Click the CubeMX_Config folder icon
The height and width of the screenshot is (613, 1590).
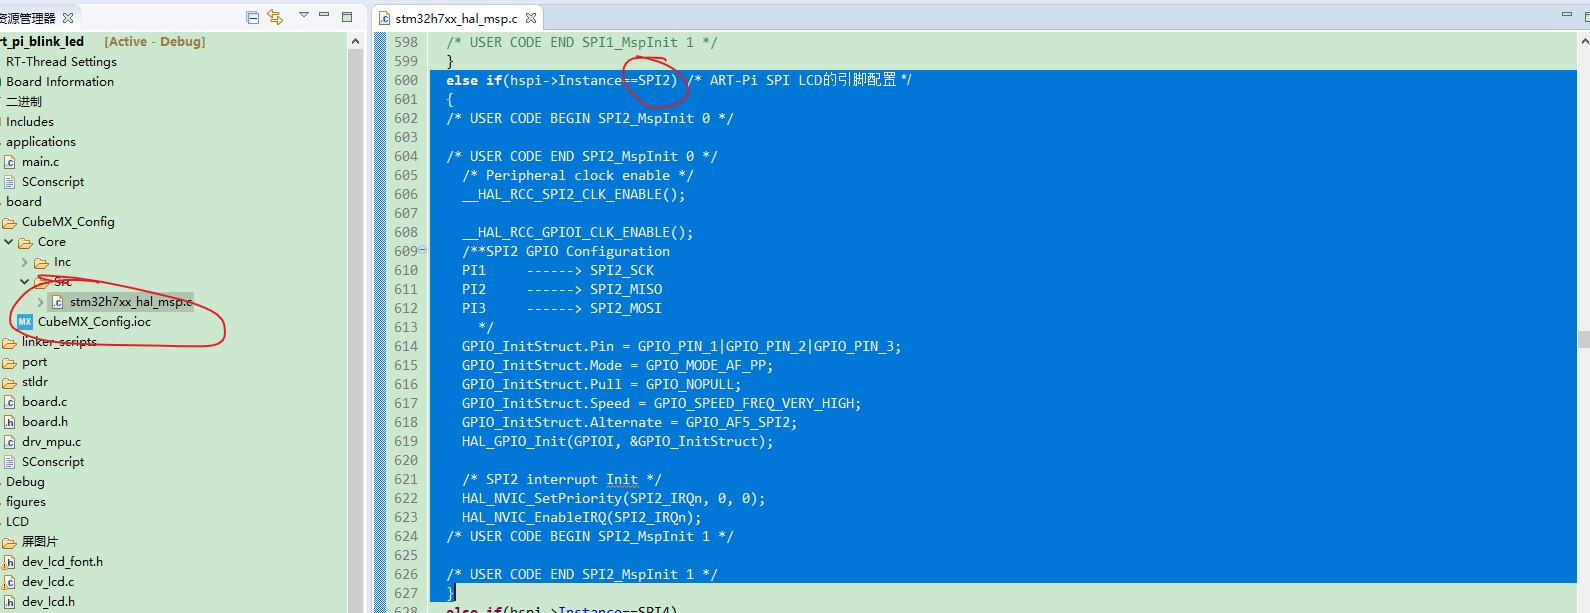[9, 222]
